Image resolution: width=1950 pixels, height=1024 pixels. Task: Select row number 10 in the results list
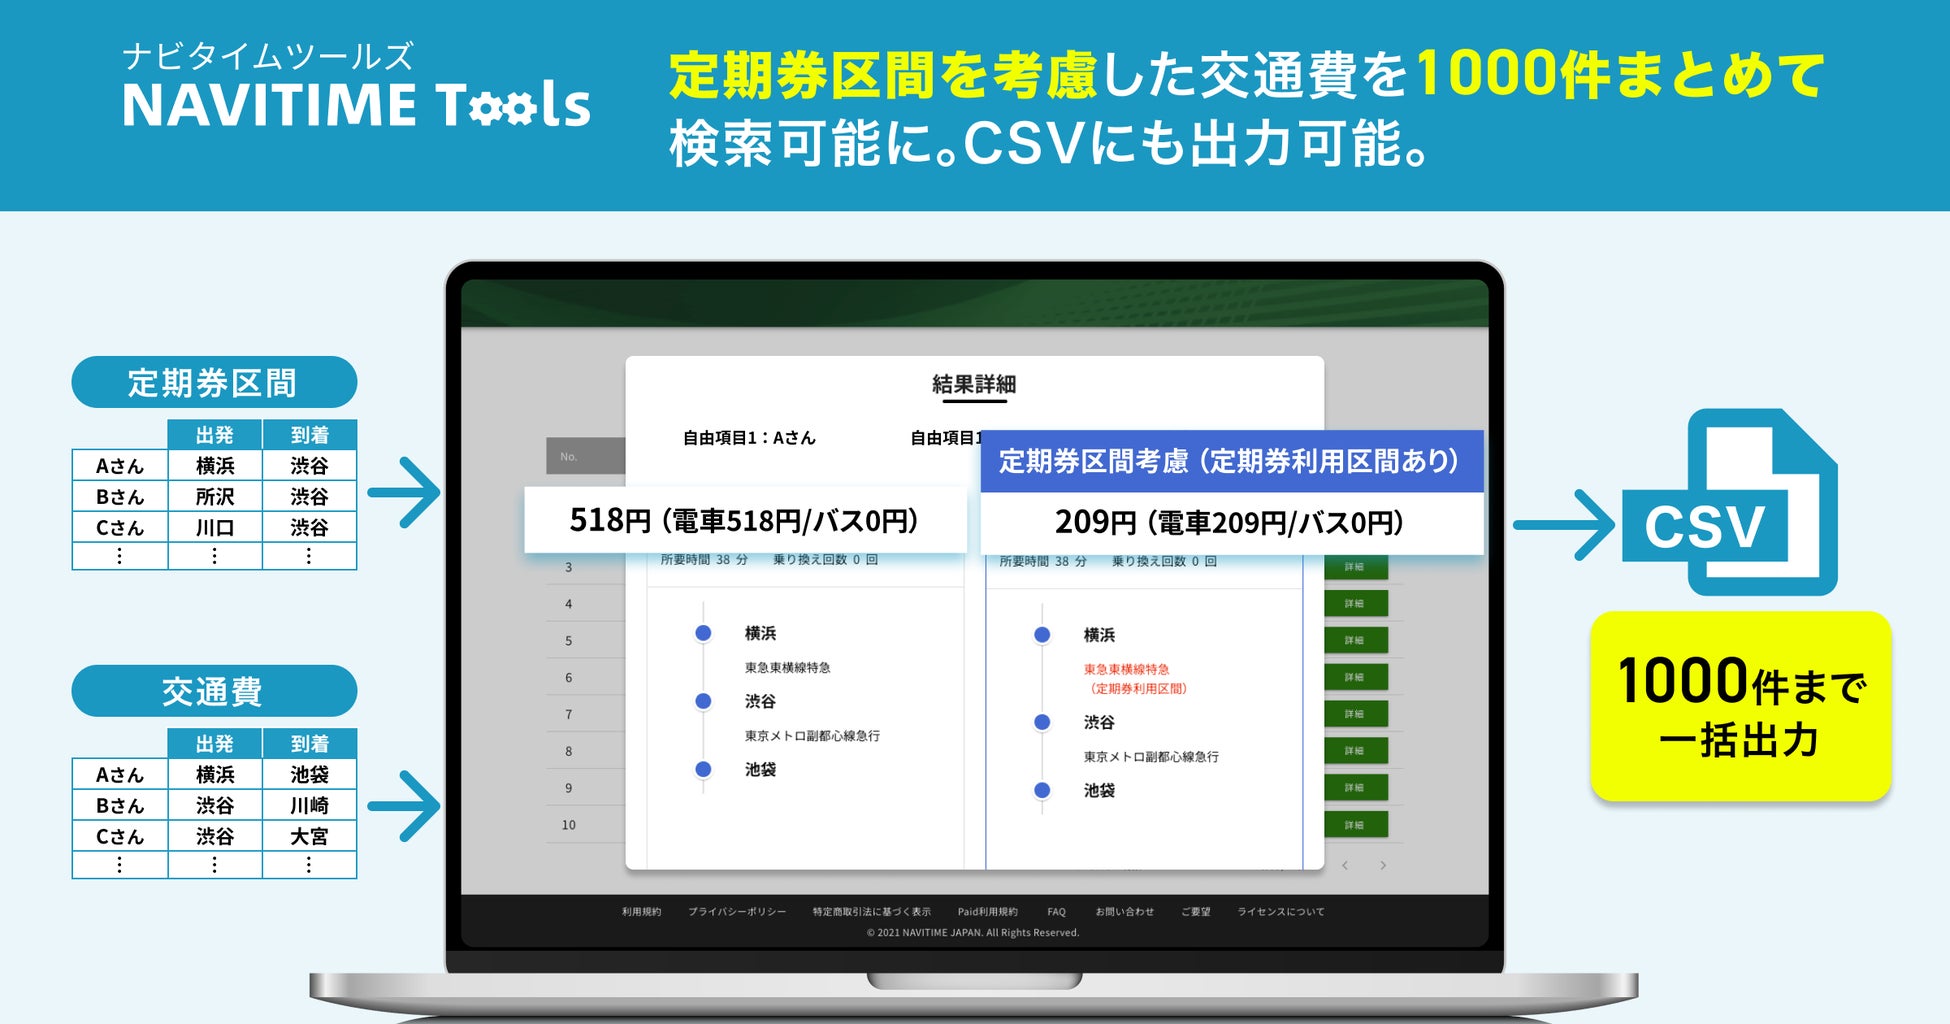(569, 825)
